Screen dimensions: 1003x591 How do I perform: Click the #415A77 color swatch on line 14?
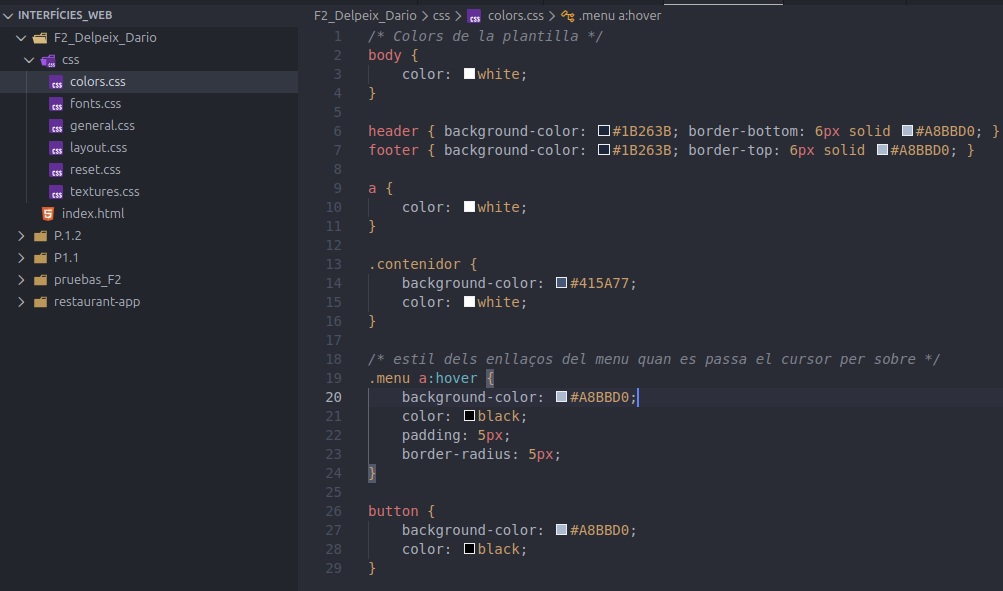561,283
